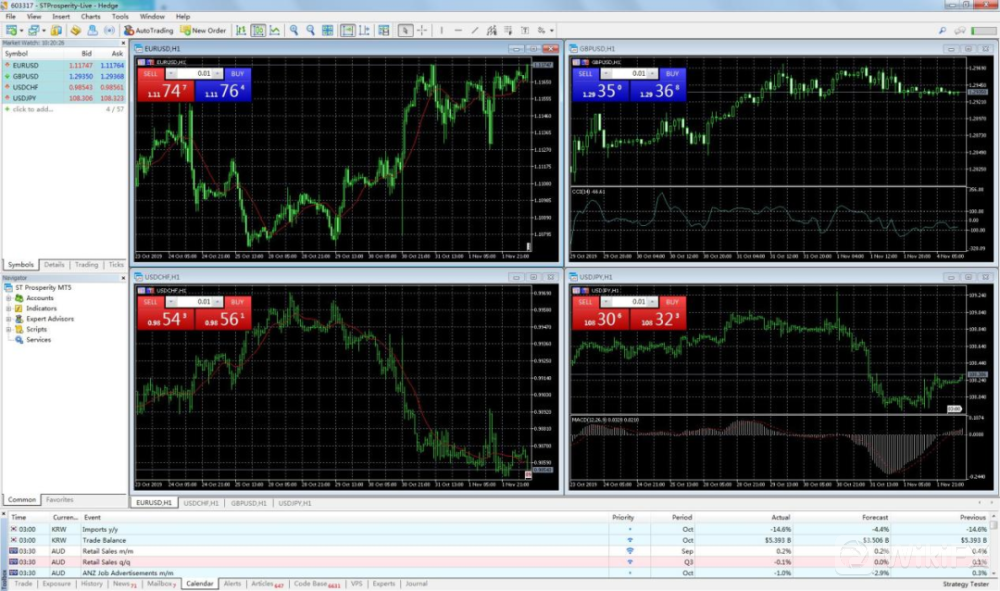Toggle chart auto scroll
Screen dimensions: 1000x591
click(x=348, y=30)
